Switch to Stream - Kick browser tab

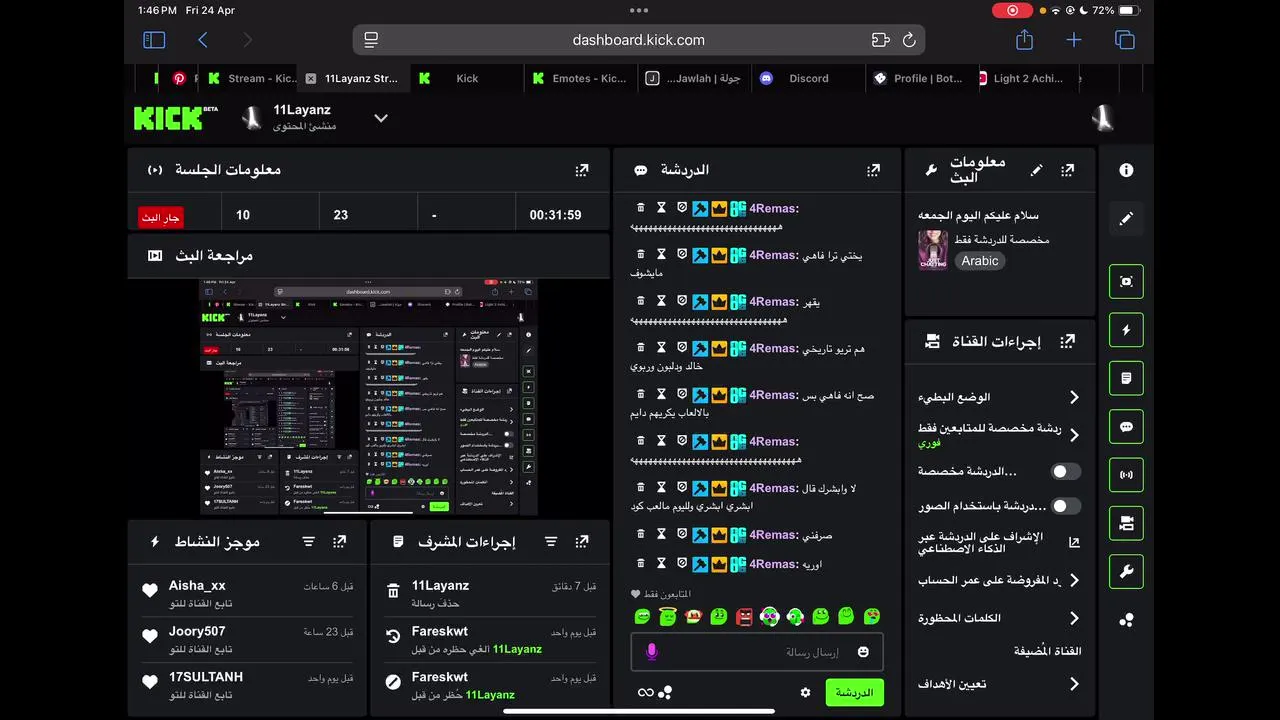[x=252, y=78]
